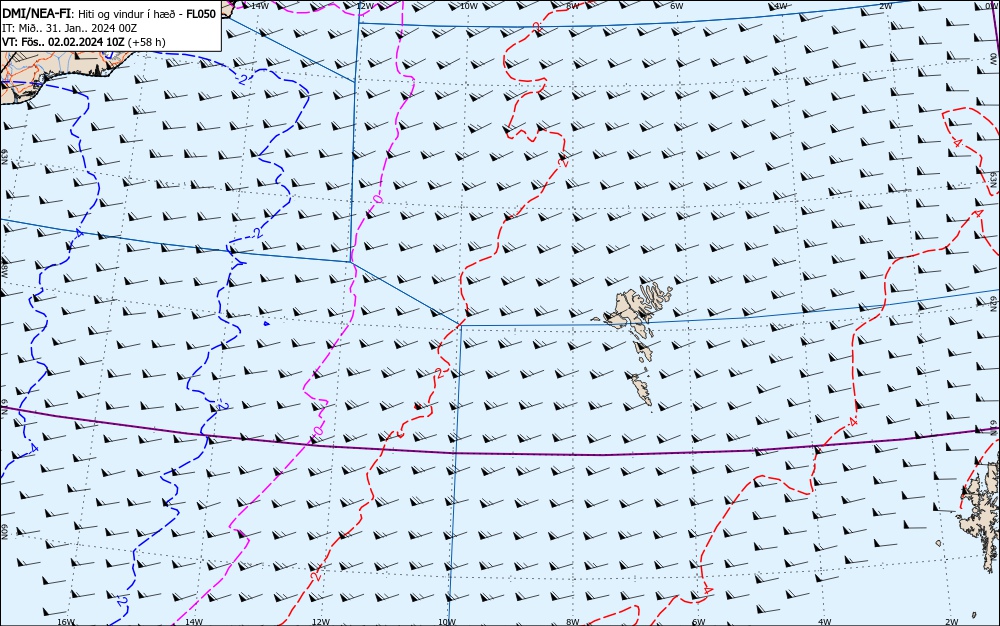Click the red "4" label near bottom 6W
This screenshot has width=1000, height=626.
click(x=707, y=591)
